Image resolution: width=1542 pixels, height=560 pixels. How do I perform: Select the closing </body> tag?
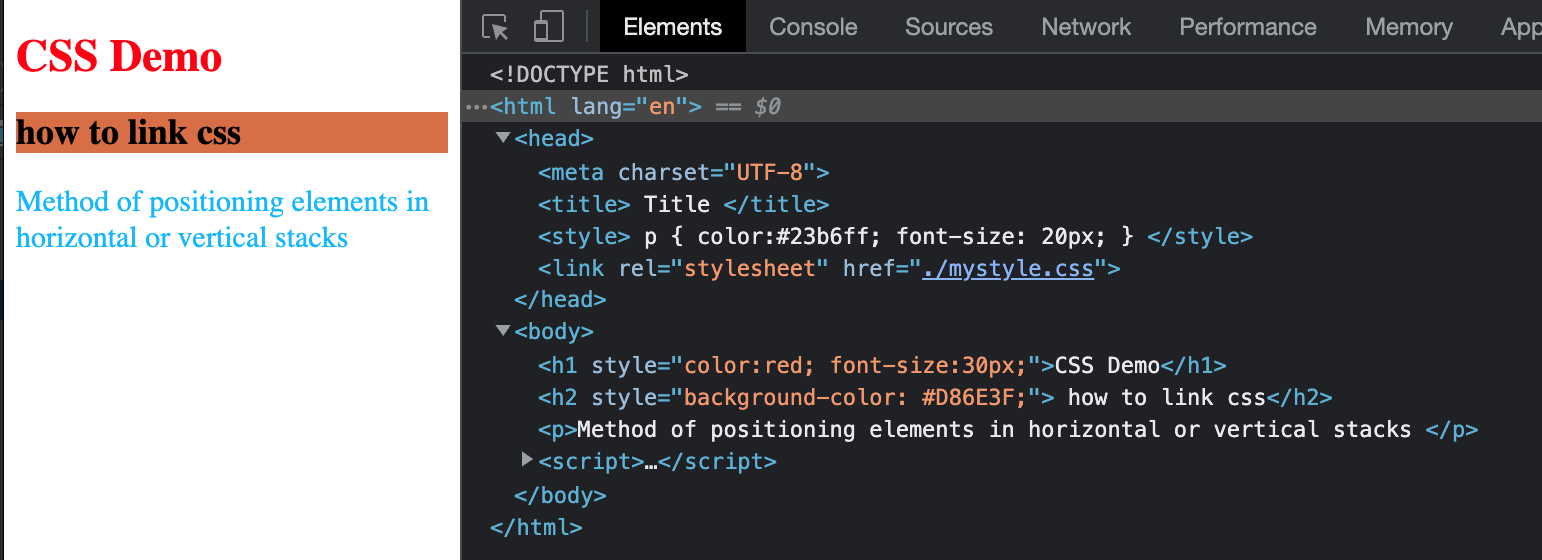point(560,495)
